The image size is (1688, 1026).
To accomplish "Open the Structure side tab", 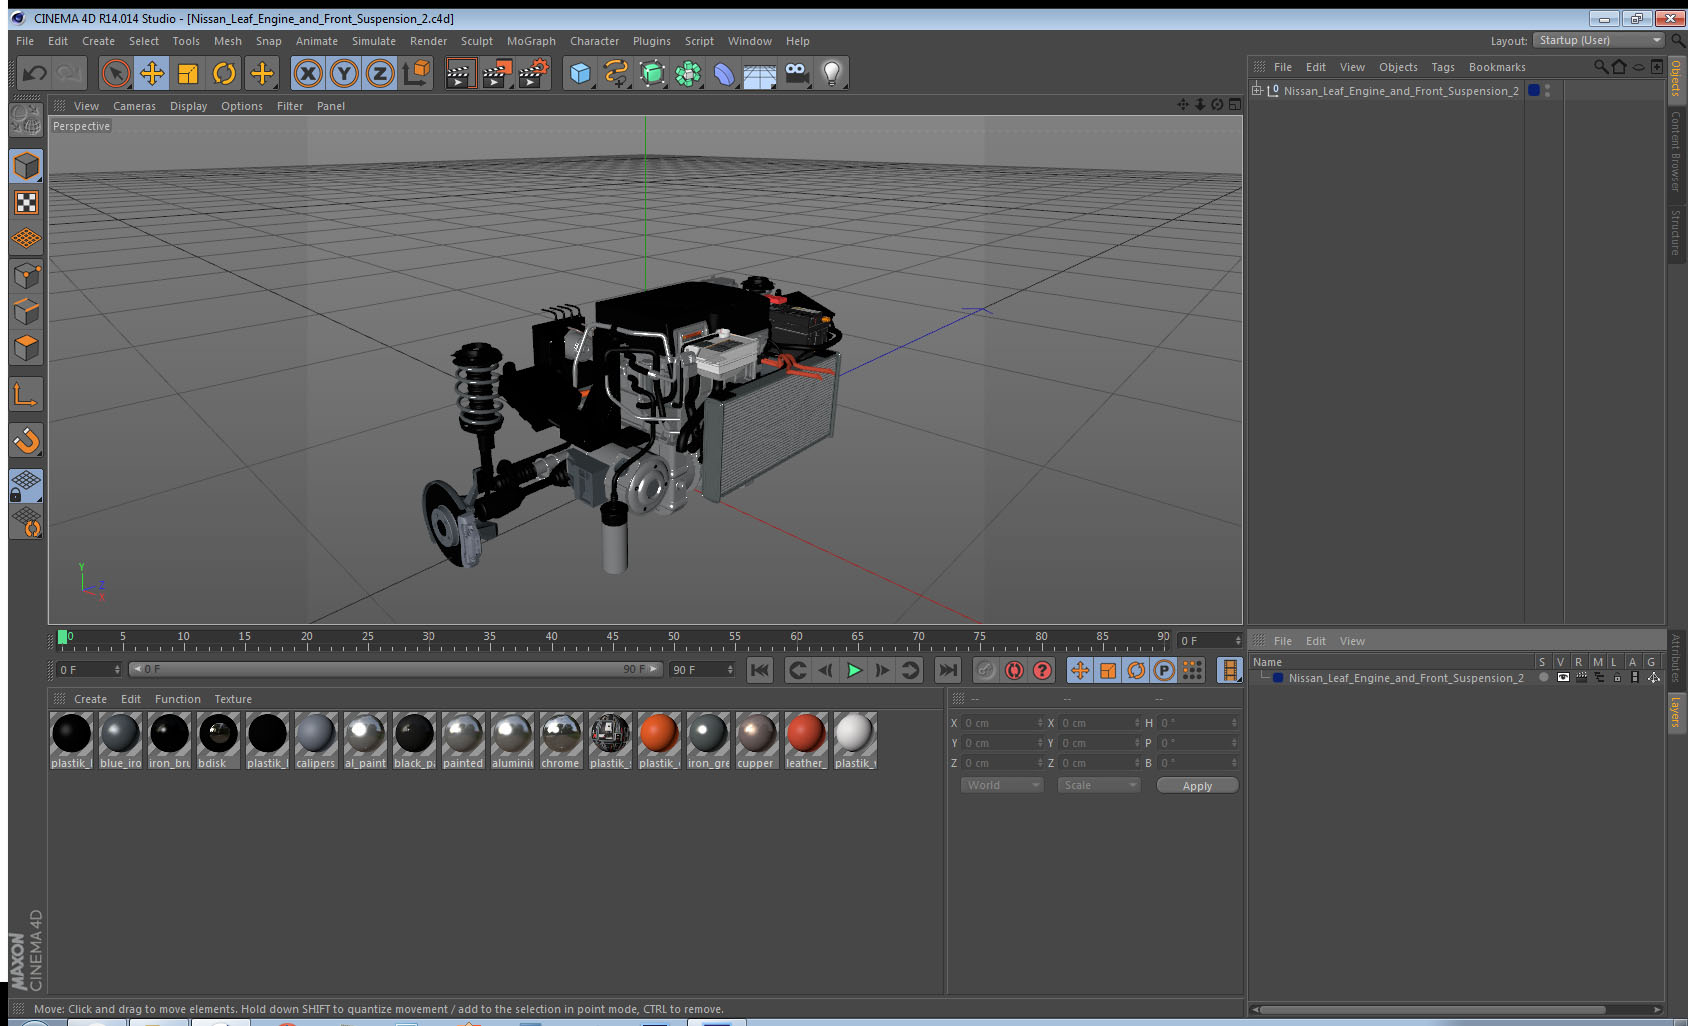I will pos(1675,232).
